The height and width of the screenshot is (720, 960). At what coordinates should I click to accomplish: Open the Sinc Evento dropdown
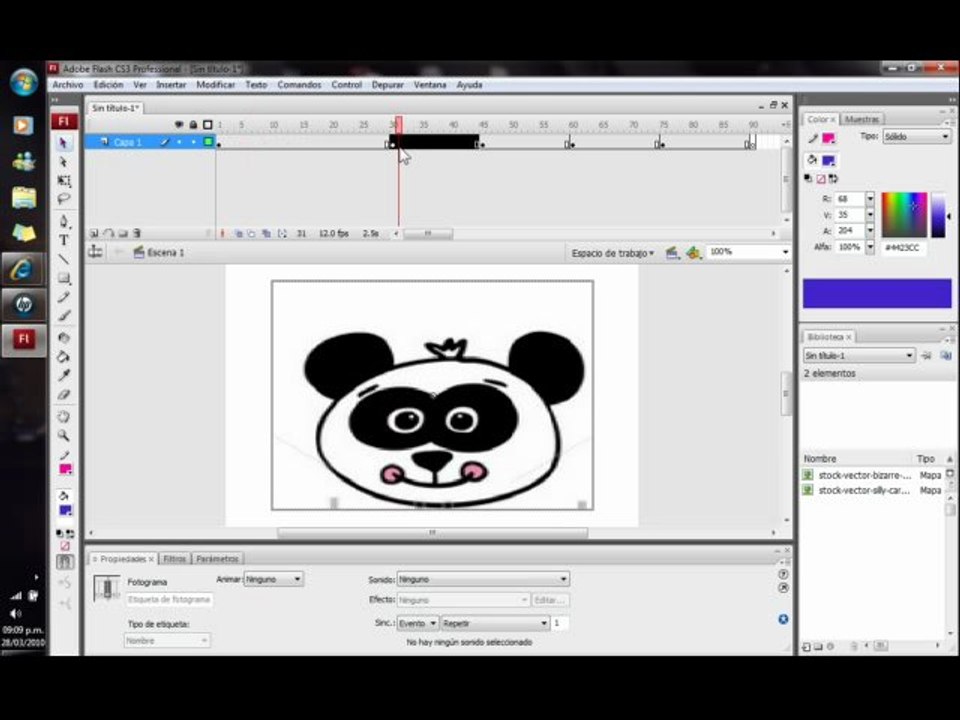pos(418,623)
